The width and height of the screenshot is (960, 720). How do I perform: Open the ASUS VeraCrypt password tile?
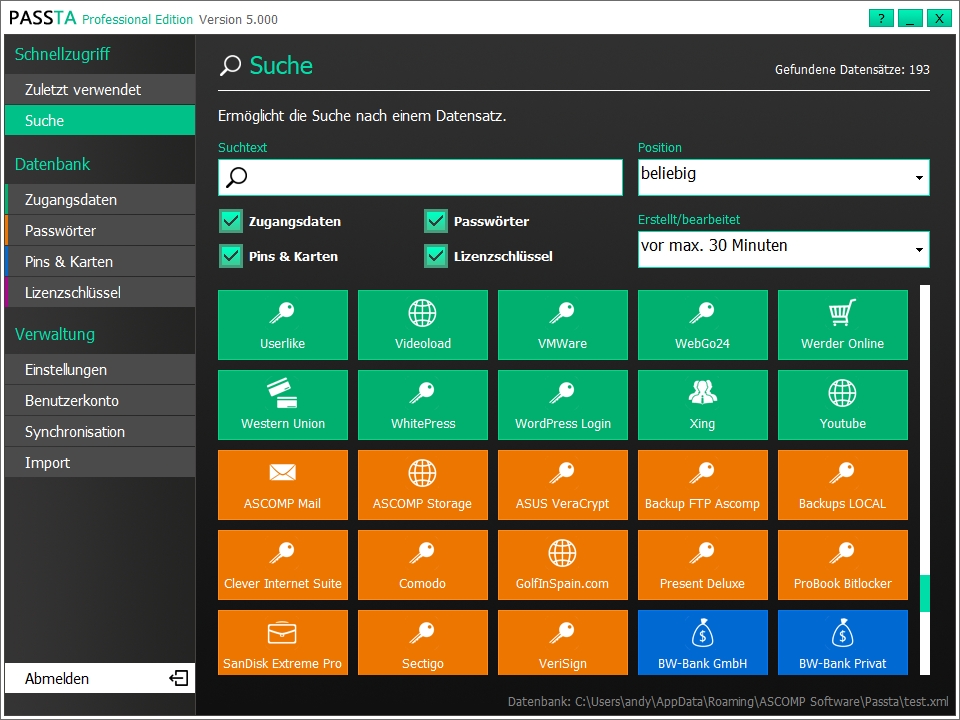(x=563, y=485)
